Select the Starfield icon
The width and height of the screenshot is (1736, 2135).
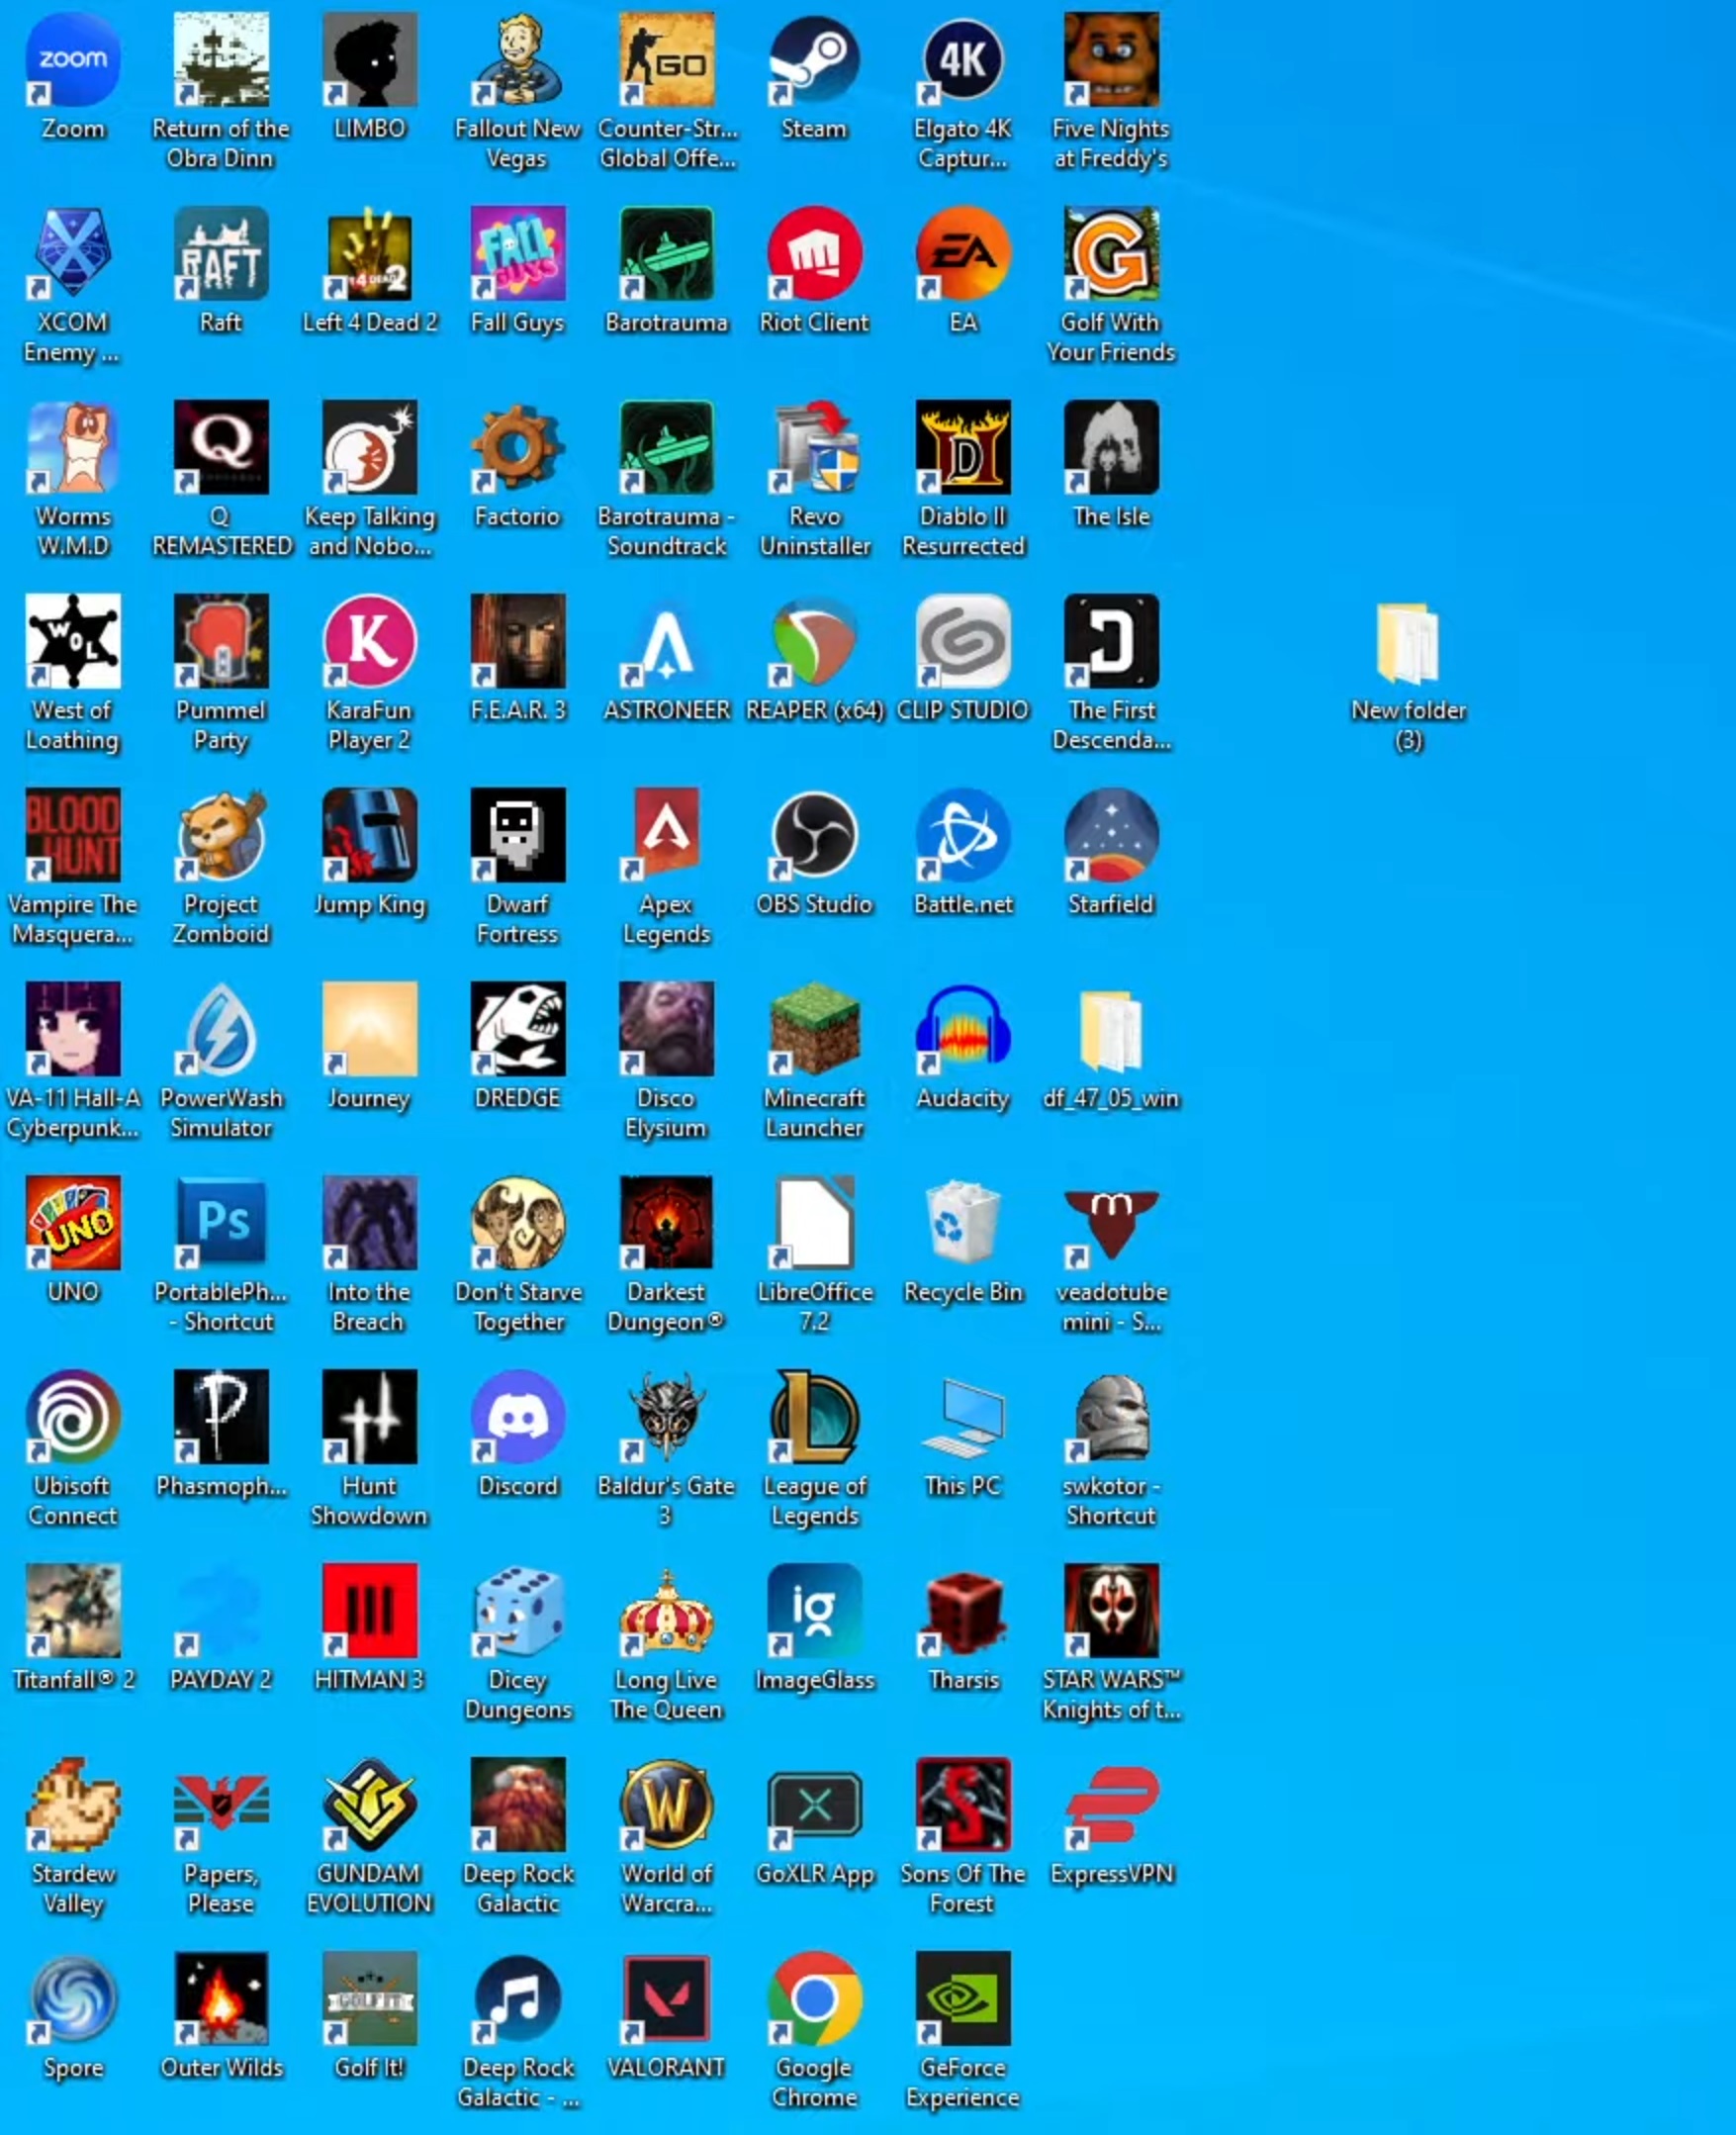tap(1111, 836)
